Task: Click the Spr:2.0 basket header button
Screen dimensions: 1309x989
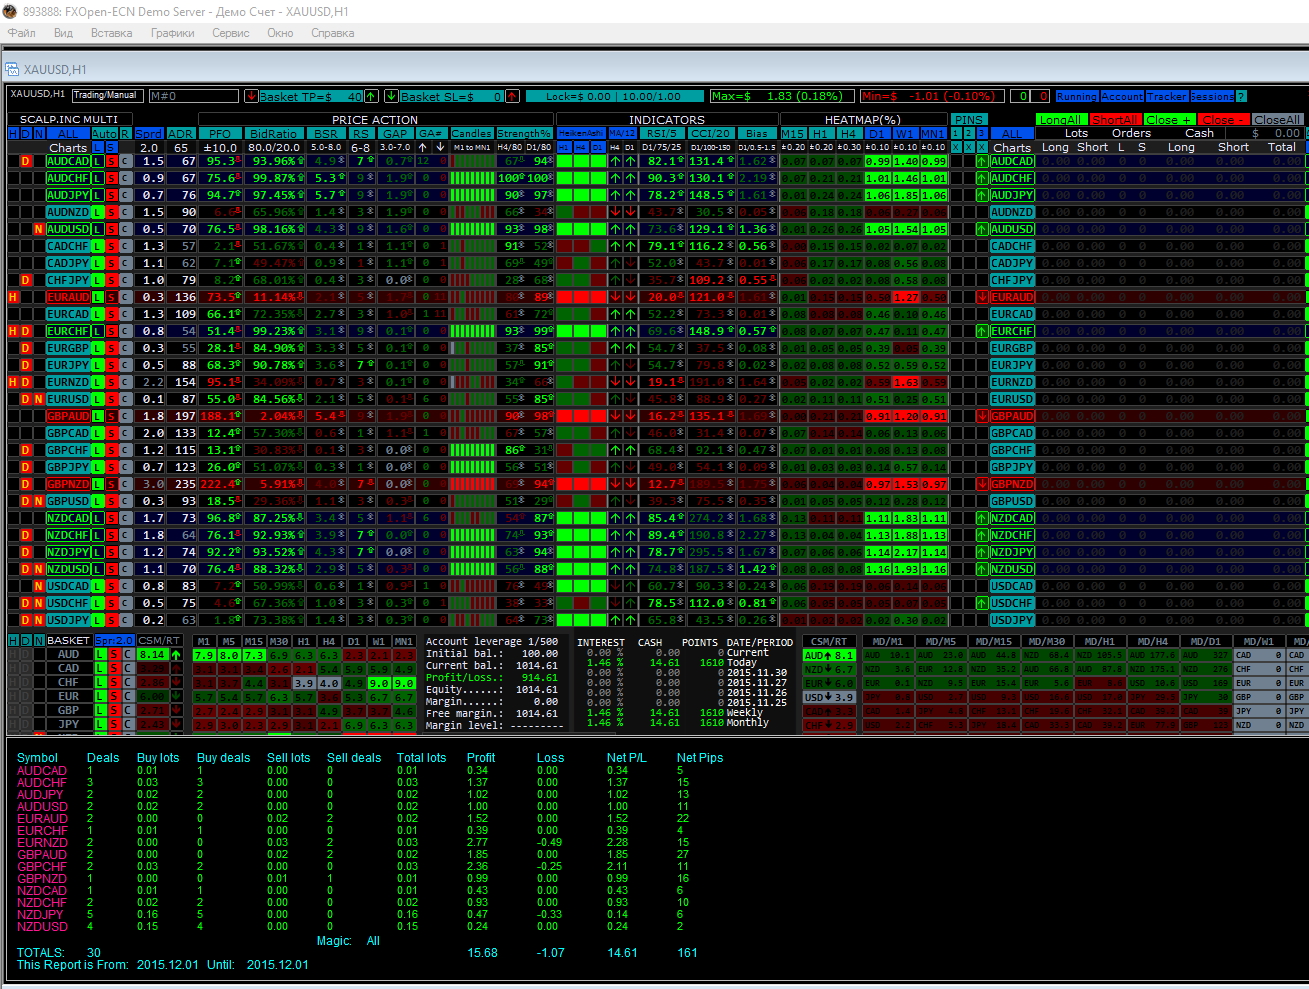Action: tap(114, 640)
